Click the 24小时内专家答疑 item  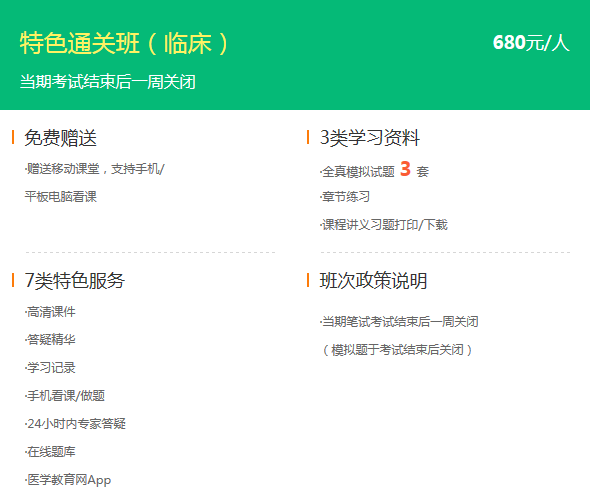click(75, 424)
